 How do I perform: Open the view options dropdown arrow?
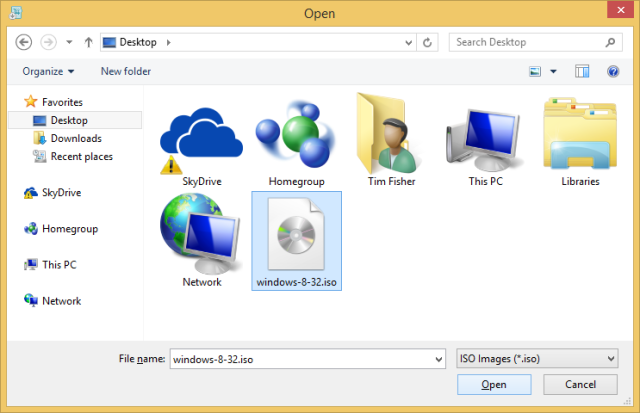553,72
